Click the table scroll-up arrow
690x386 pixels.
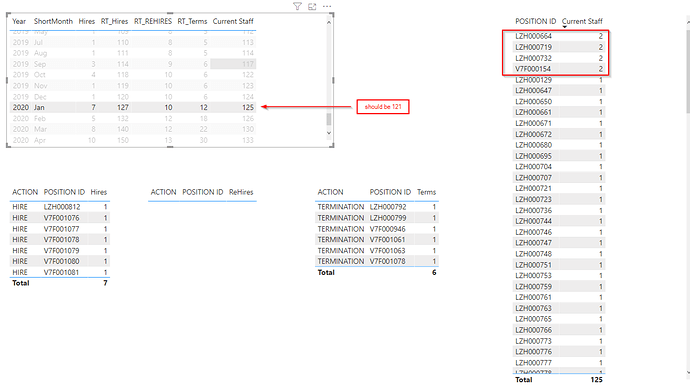(329, 22)
